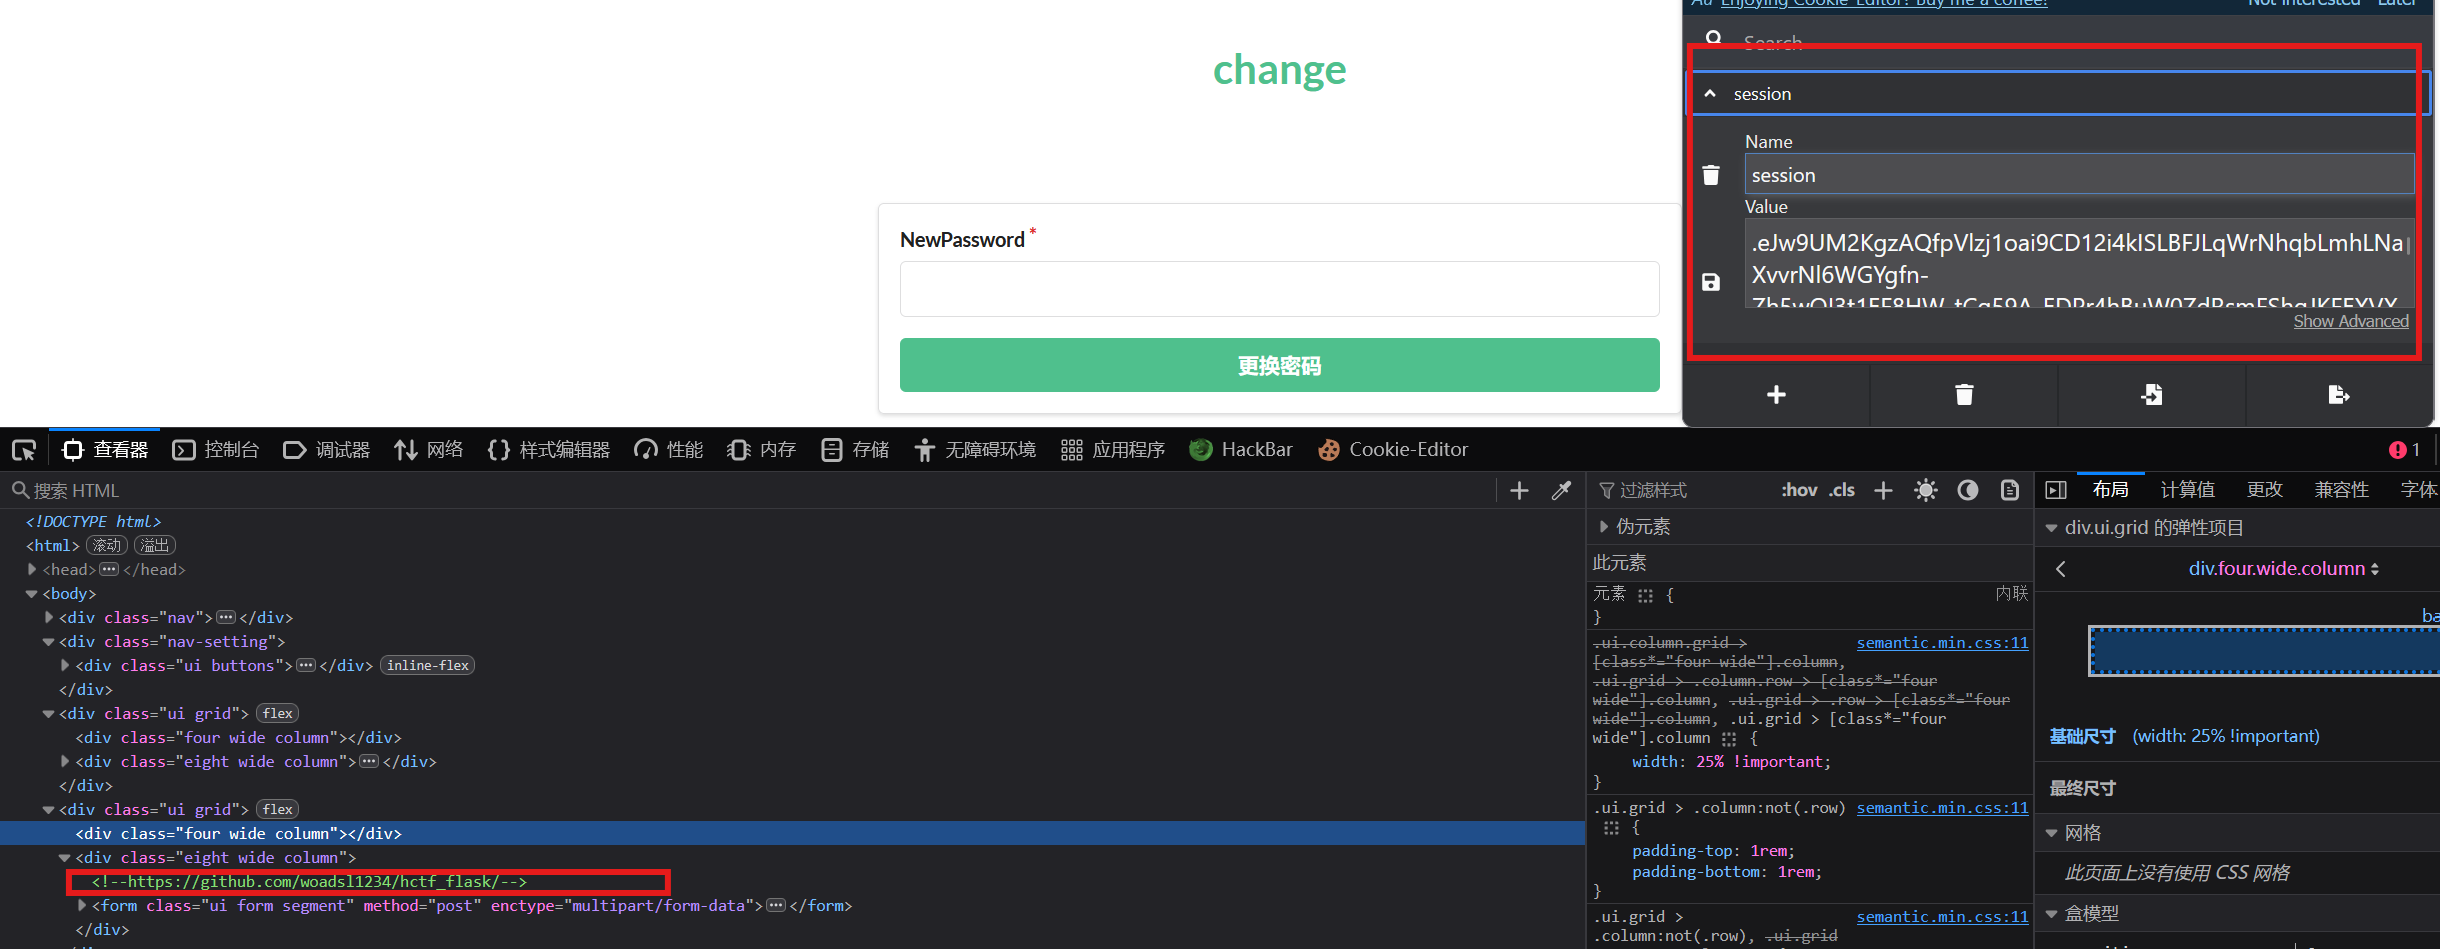Add a new cookie in Cookie-Editor
This screenshot has width=2440, height=949.
point(1776,395)
